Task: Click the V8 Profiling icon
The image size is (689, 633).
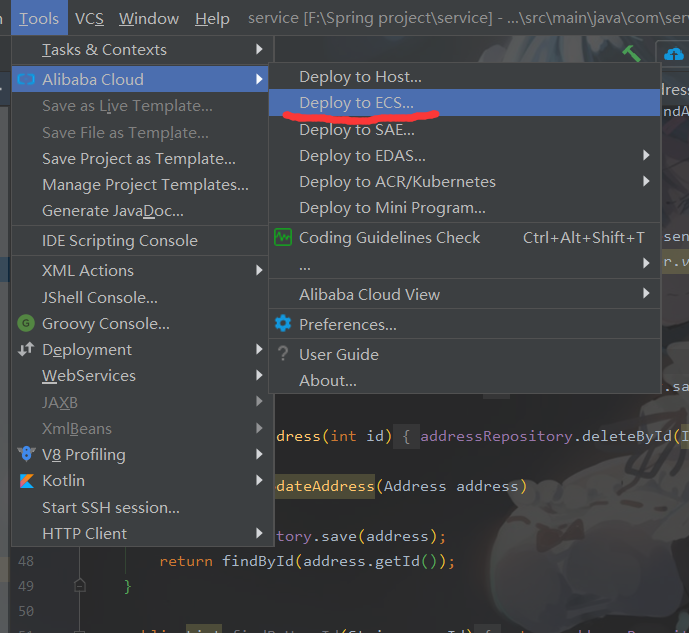Action: [26, 454]
